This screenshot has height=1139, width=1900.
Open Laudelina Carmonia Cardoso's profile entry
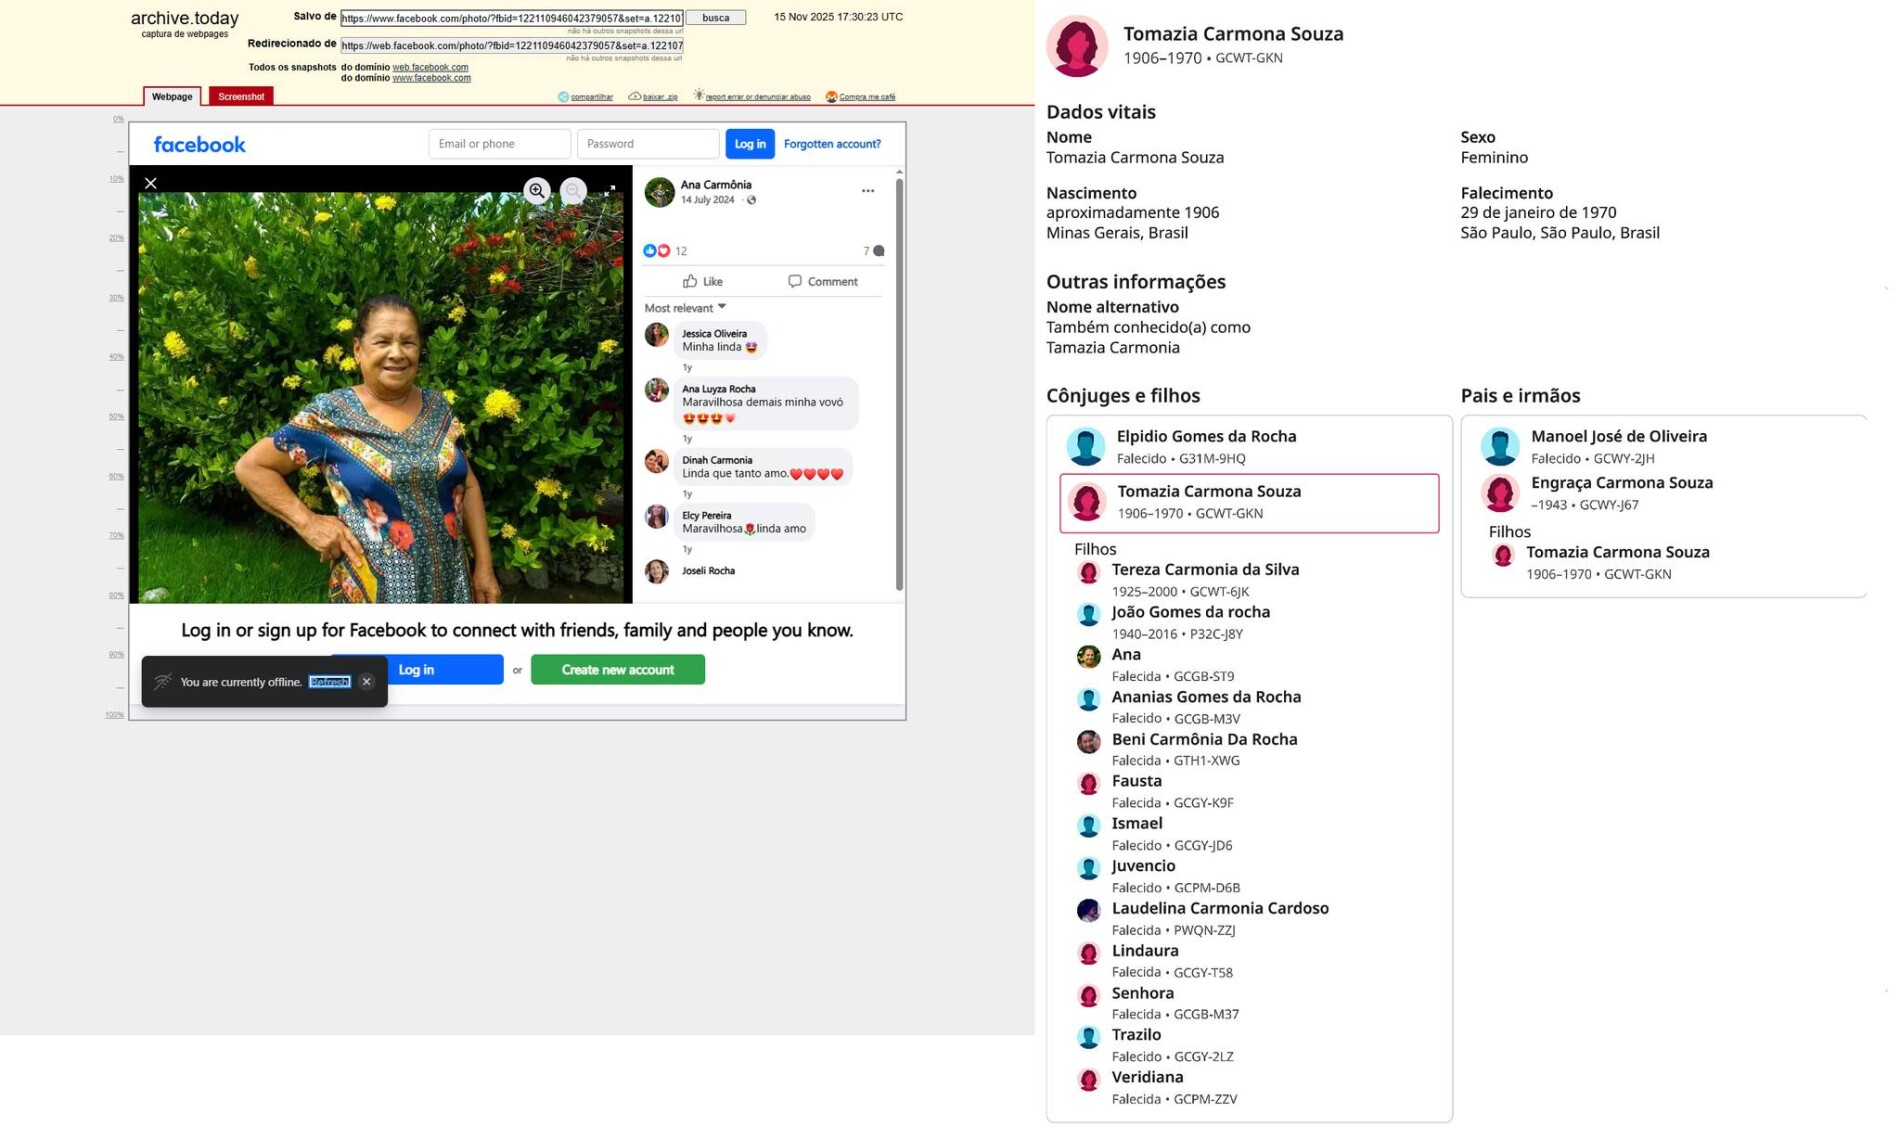[x=1219, y=909]
